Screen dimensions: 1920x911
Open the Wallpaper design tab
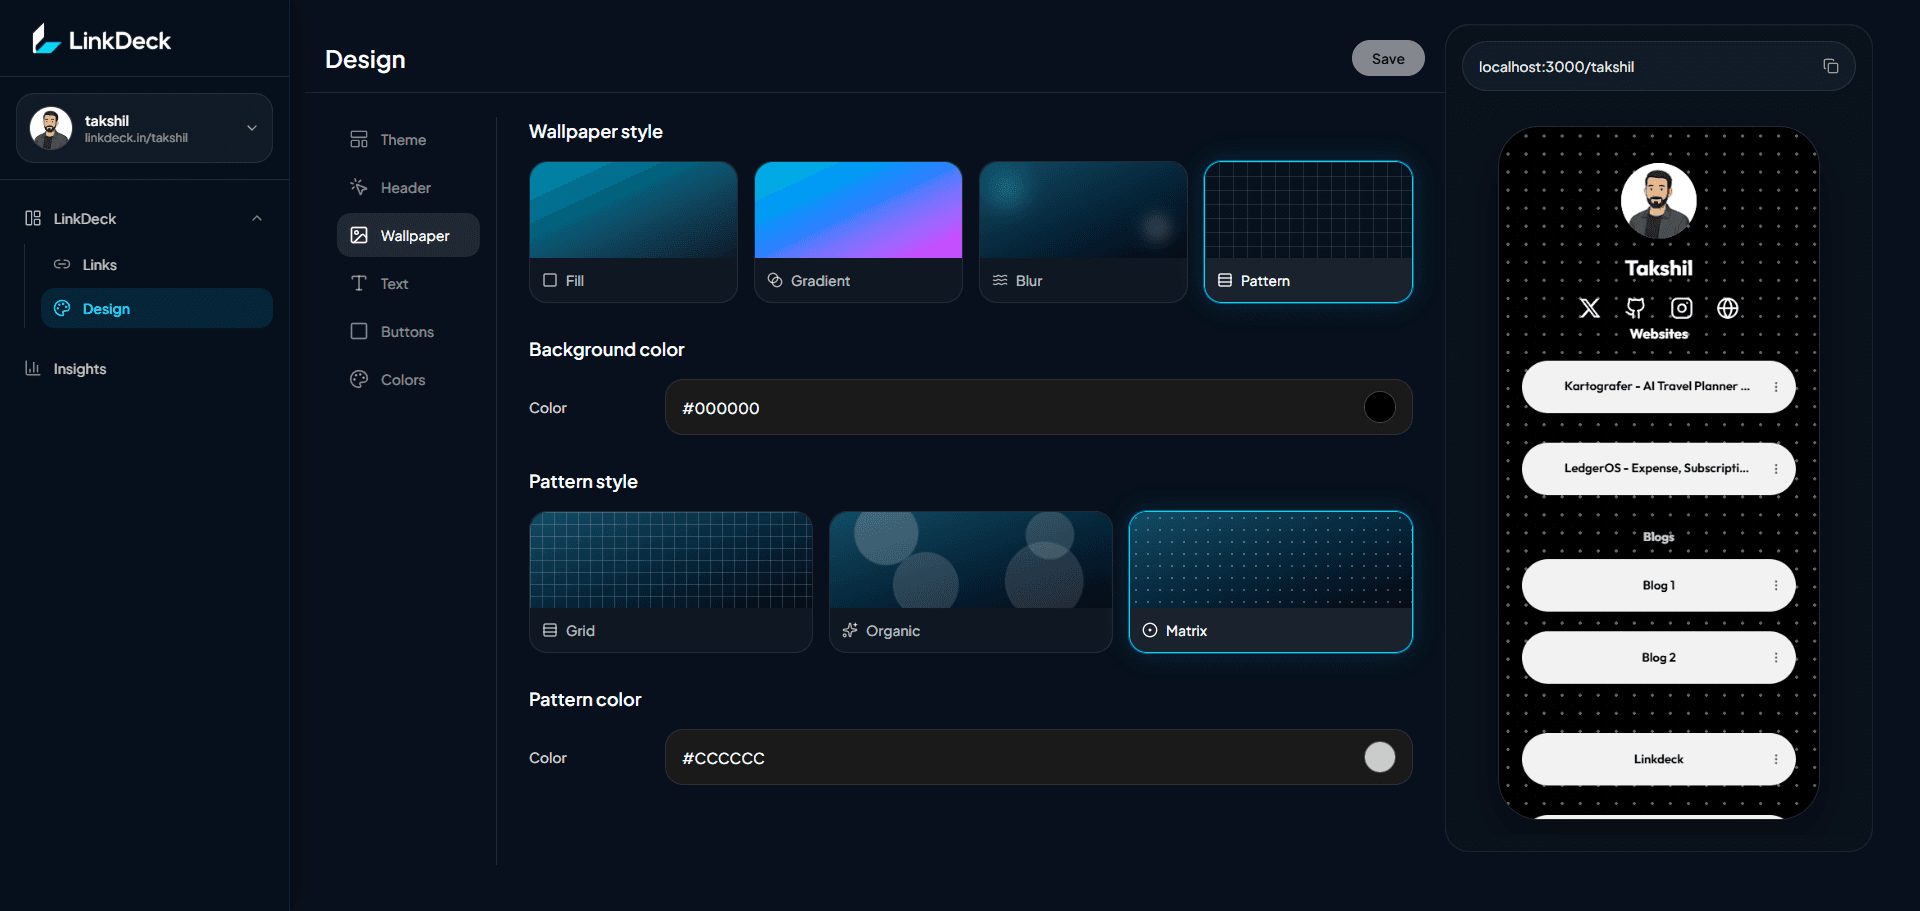click(x=408, y=235)
